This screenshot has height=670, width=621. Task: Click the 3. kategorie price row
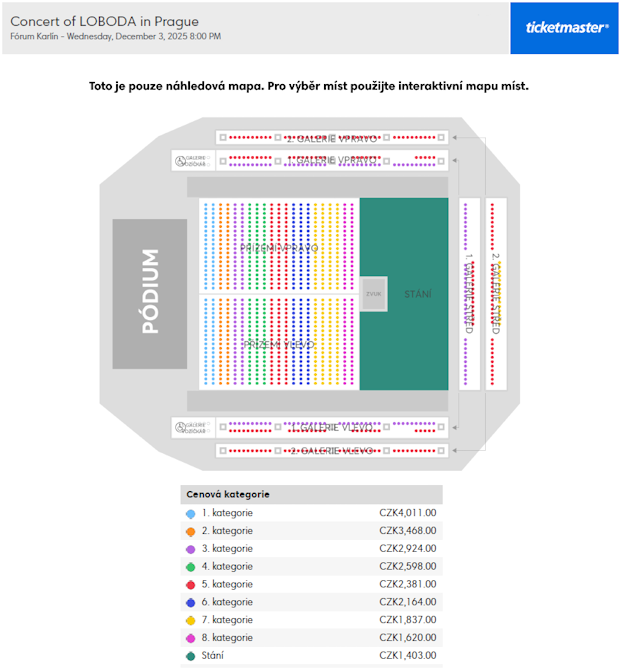311,549
